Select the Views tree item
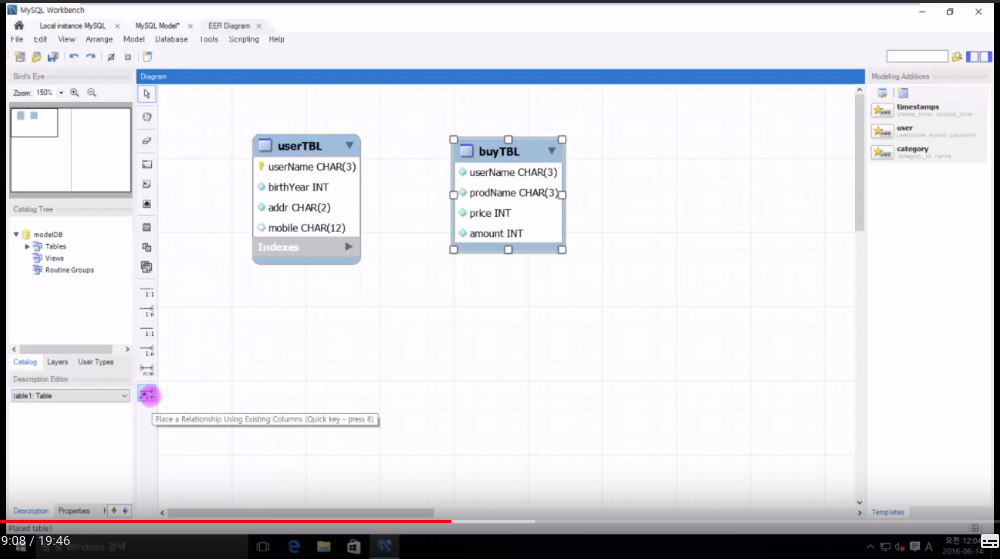The width and height of the screenshot is (1000, 560). pyautogui.click(x=54, y=258)
